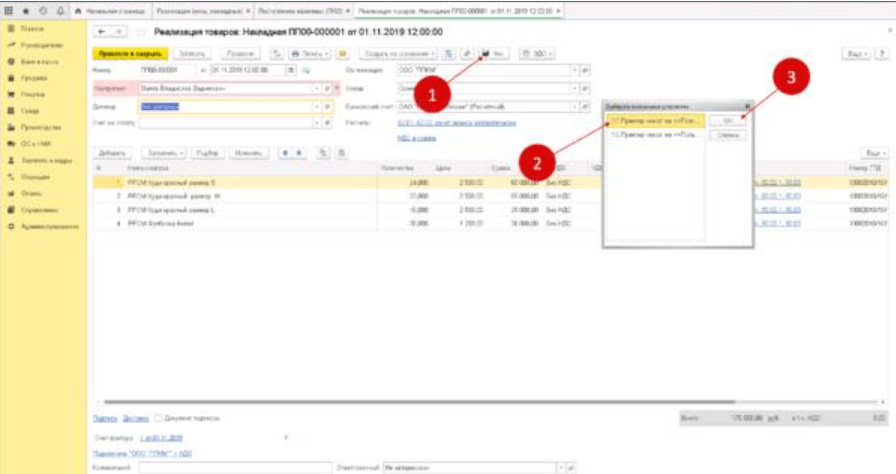Open the Организация record link button

coord(585,70)
